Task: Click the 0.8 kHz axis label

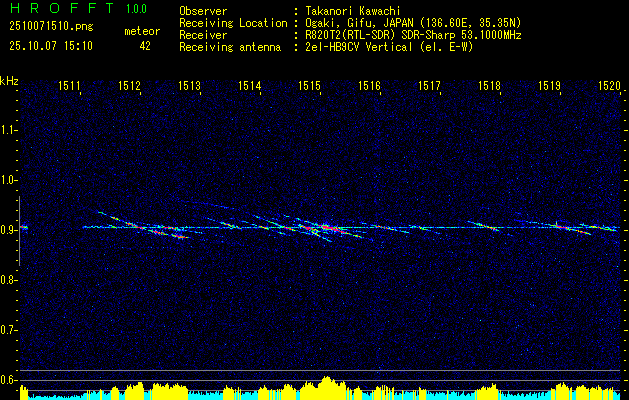Action: pyautogui.click(x=9, y=280)
